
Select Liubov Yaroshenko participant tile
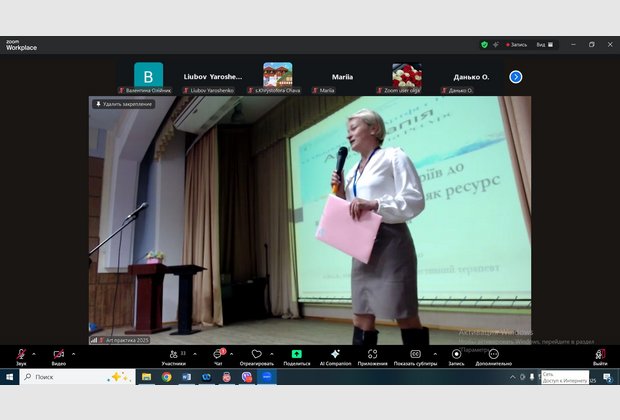pos(213,78)
